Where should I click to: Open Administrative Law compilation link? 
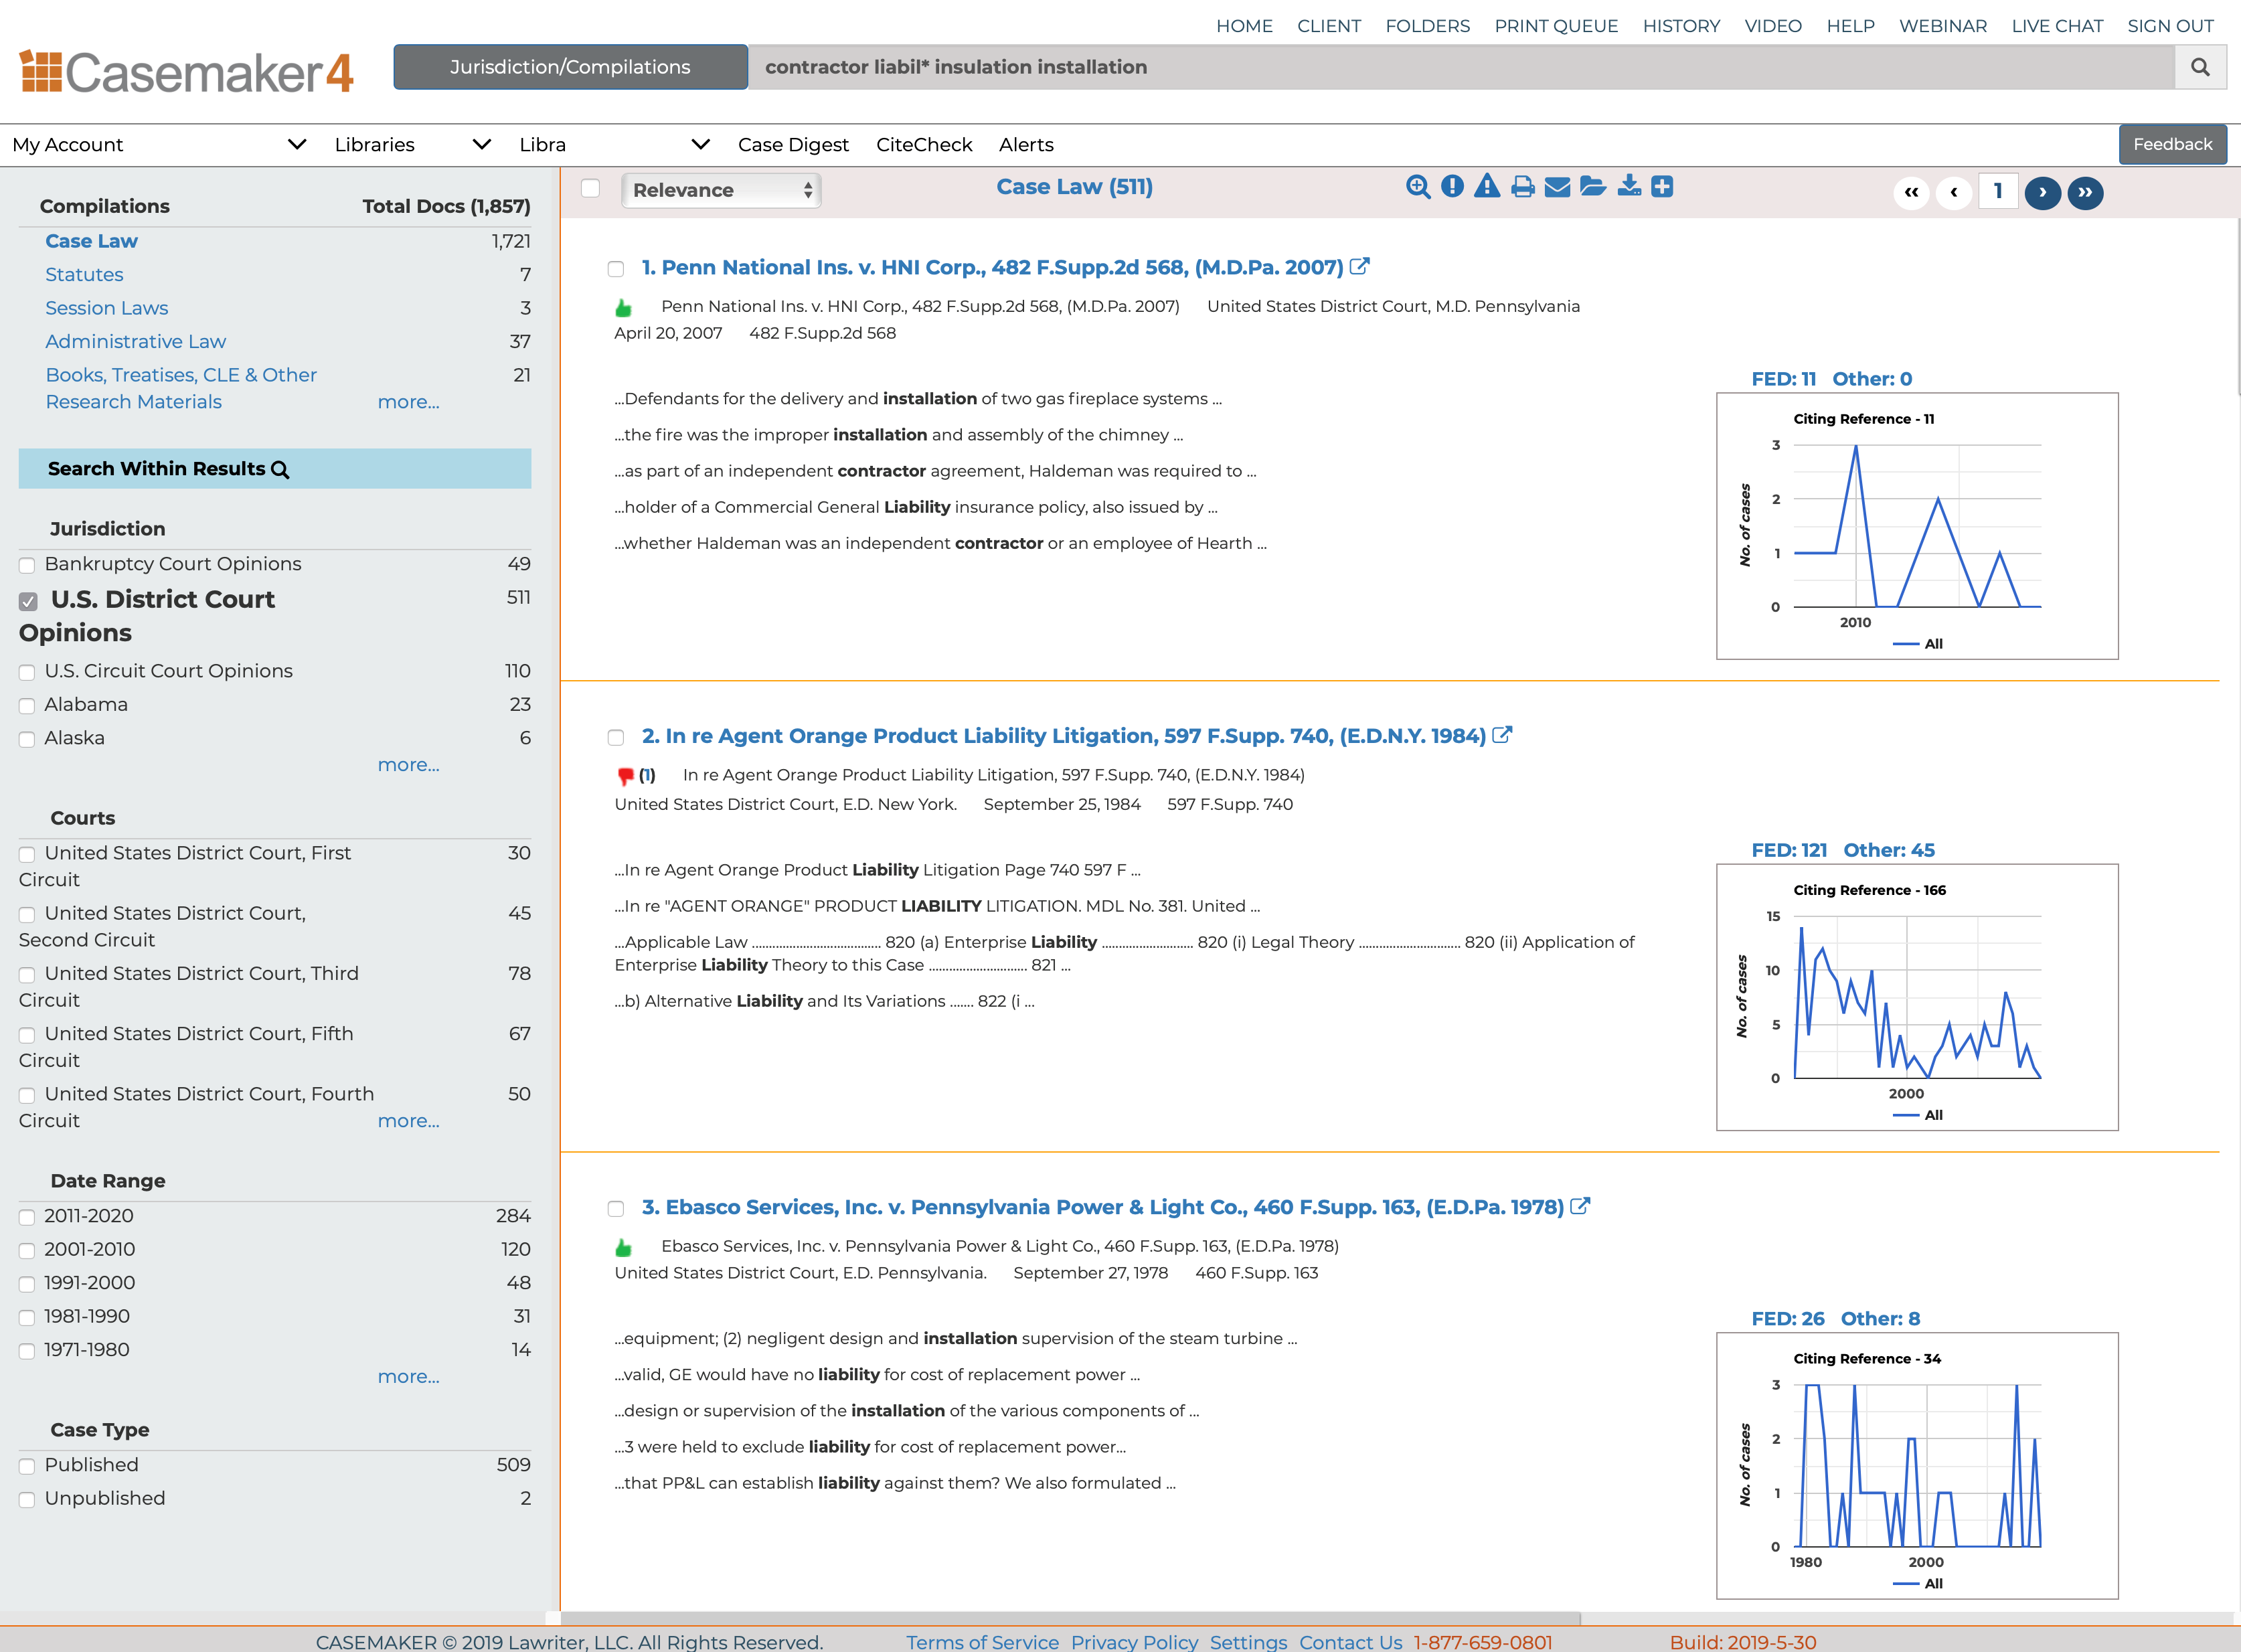pos(135,341)
